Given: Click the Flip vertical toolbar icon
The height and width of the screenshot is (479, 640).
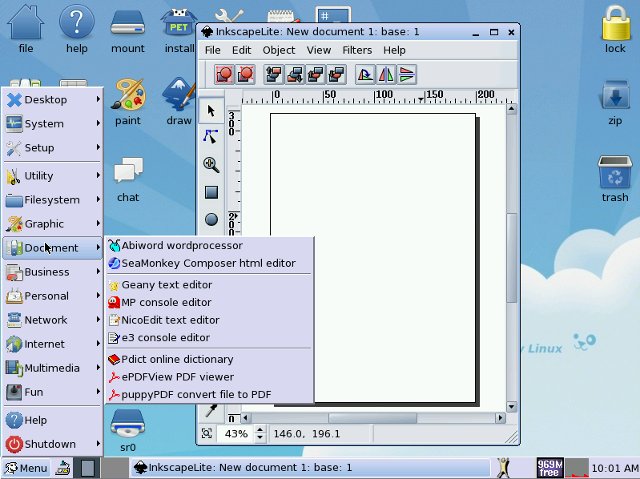Looking at the screenshot, I should (x=407, y=75).
